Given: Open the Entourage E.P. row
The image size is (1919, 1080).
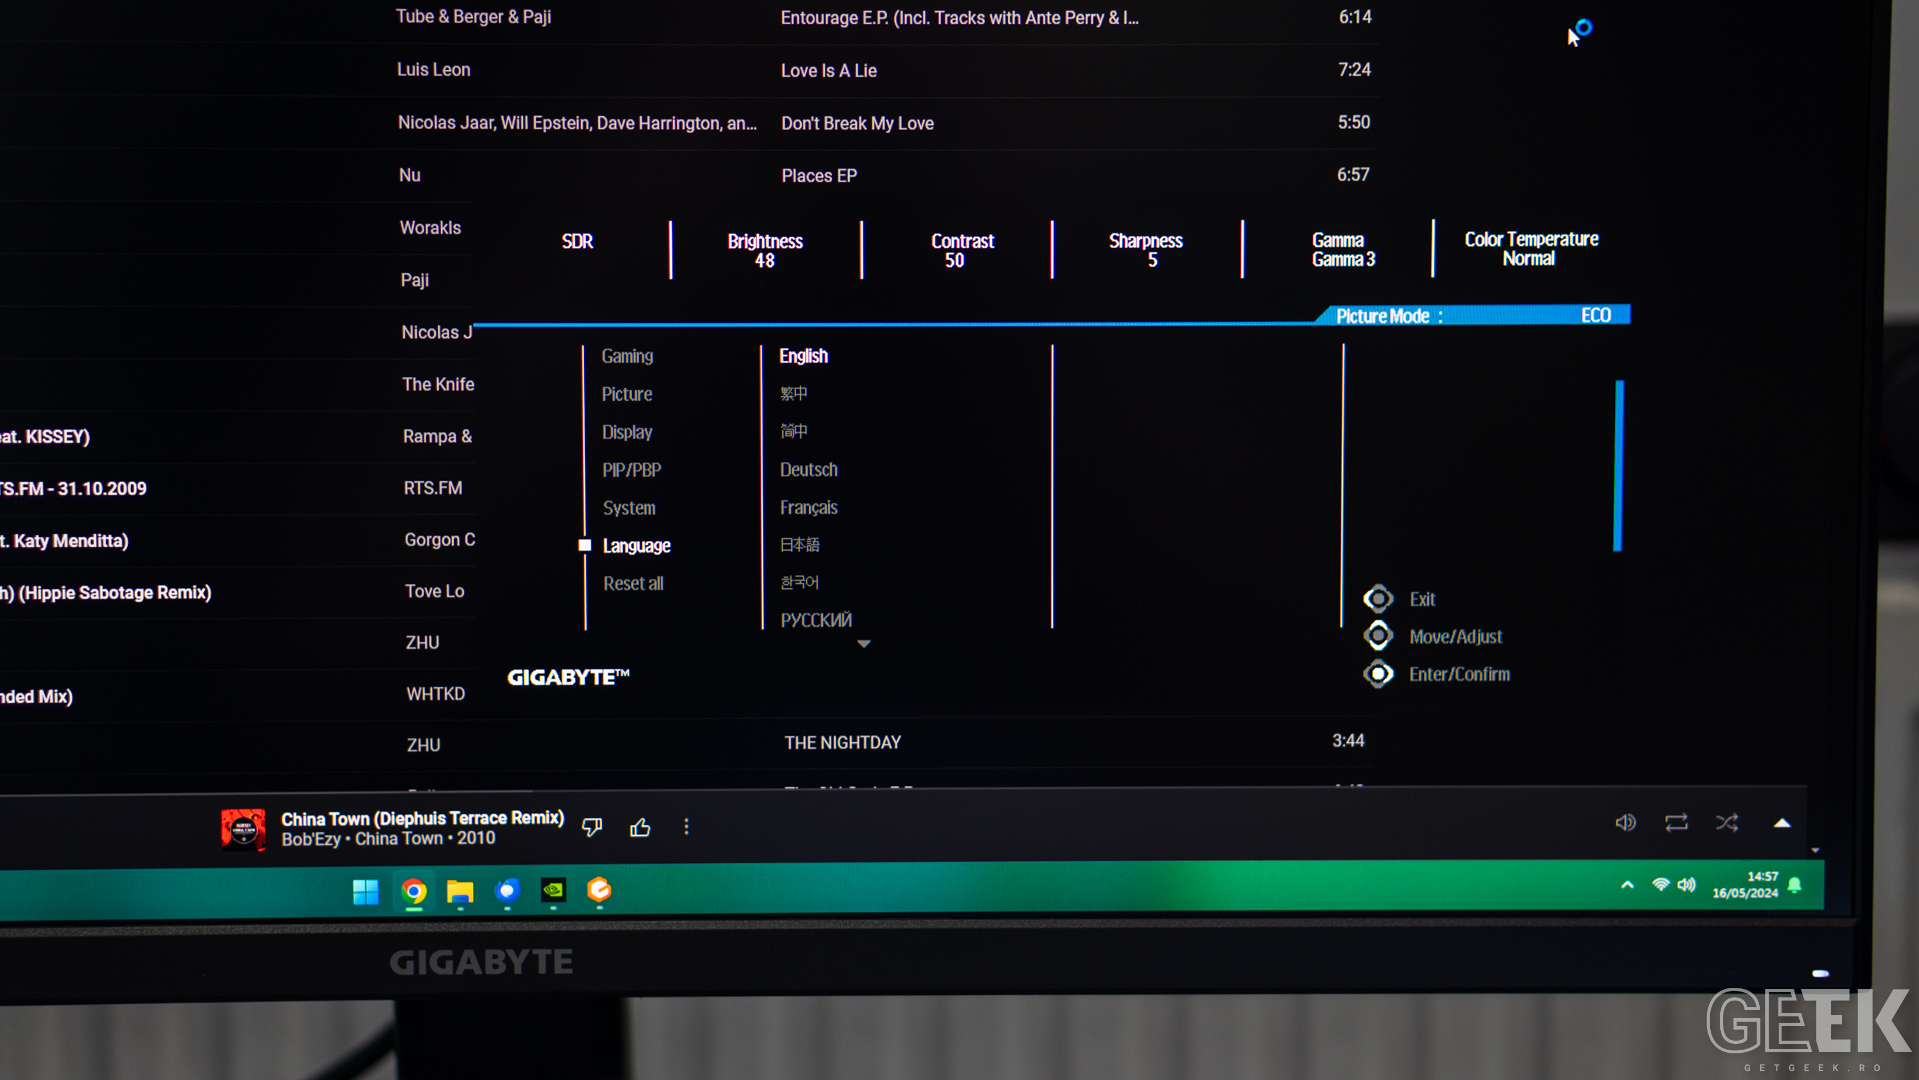Looking at the screenshot, I should (959, 18).
